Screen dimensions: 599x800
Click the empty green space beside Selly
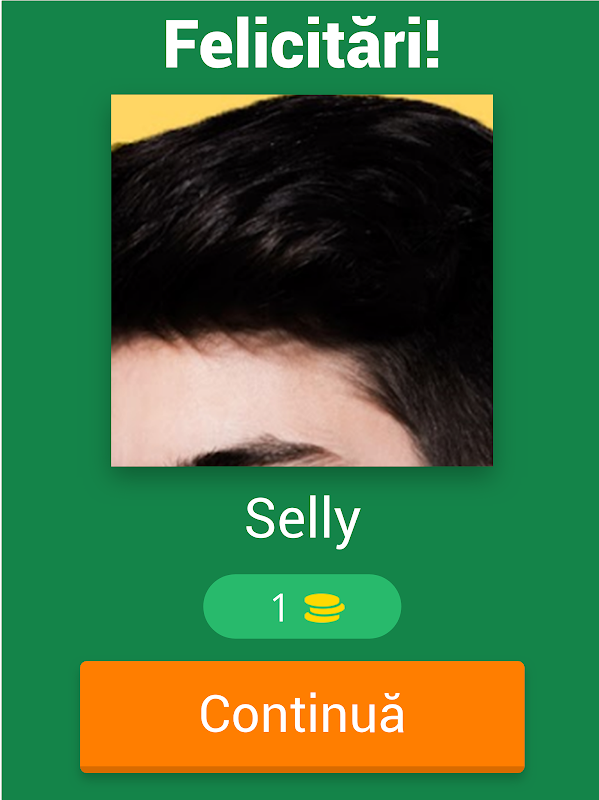[x=459, y=520]
